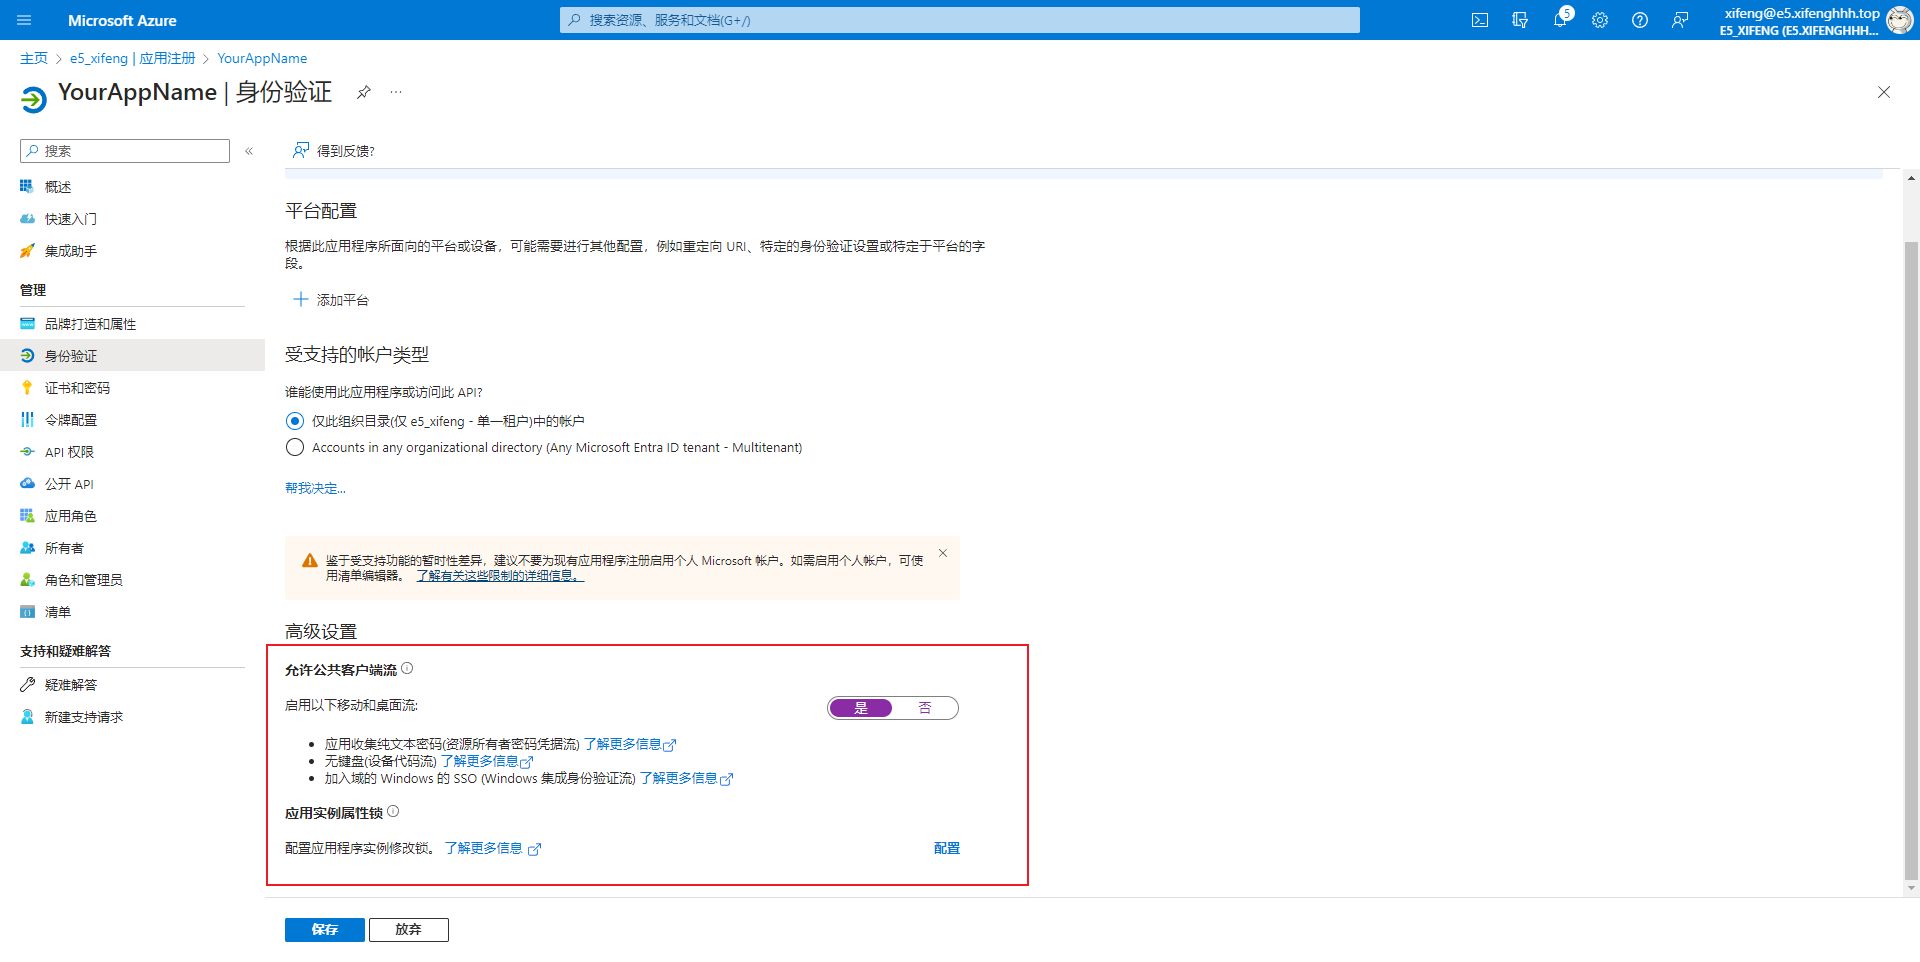Click the top Azure search box
The width and height of the screenshot is (1920, 962).
click(960, 20)
